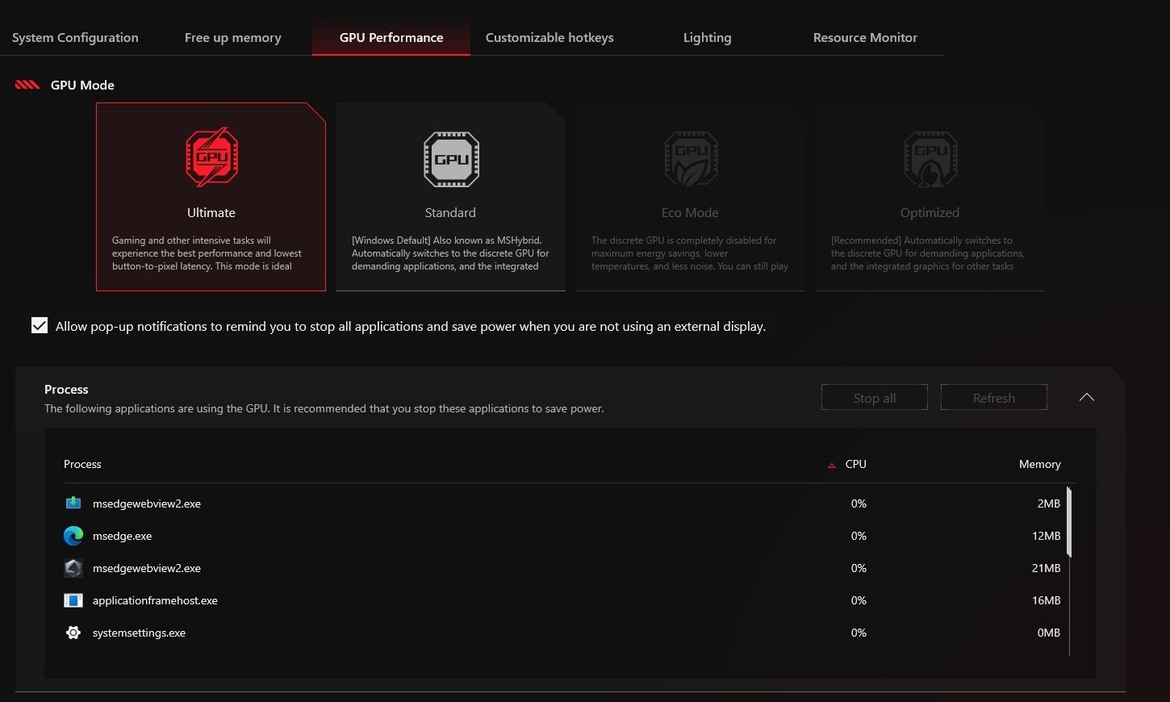Click the 0MB memory value of systemsettings.exe

(1048, 633)
